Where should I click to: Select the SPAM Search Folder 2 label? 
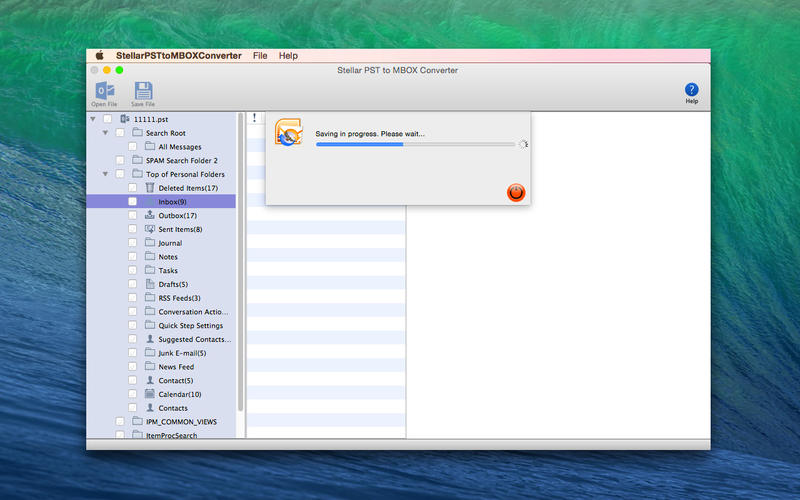[182, 160]
